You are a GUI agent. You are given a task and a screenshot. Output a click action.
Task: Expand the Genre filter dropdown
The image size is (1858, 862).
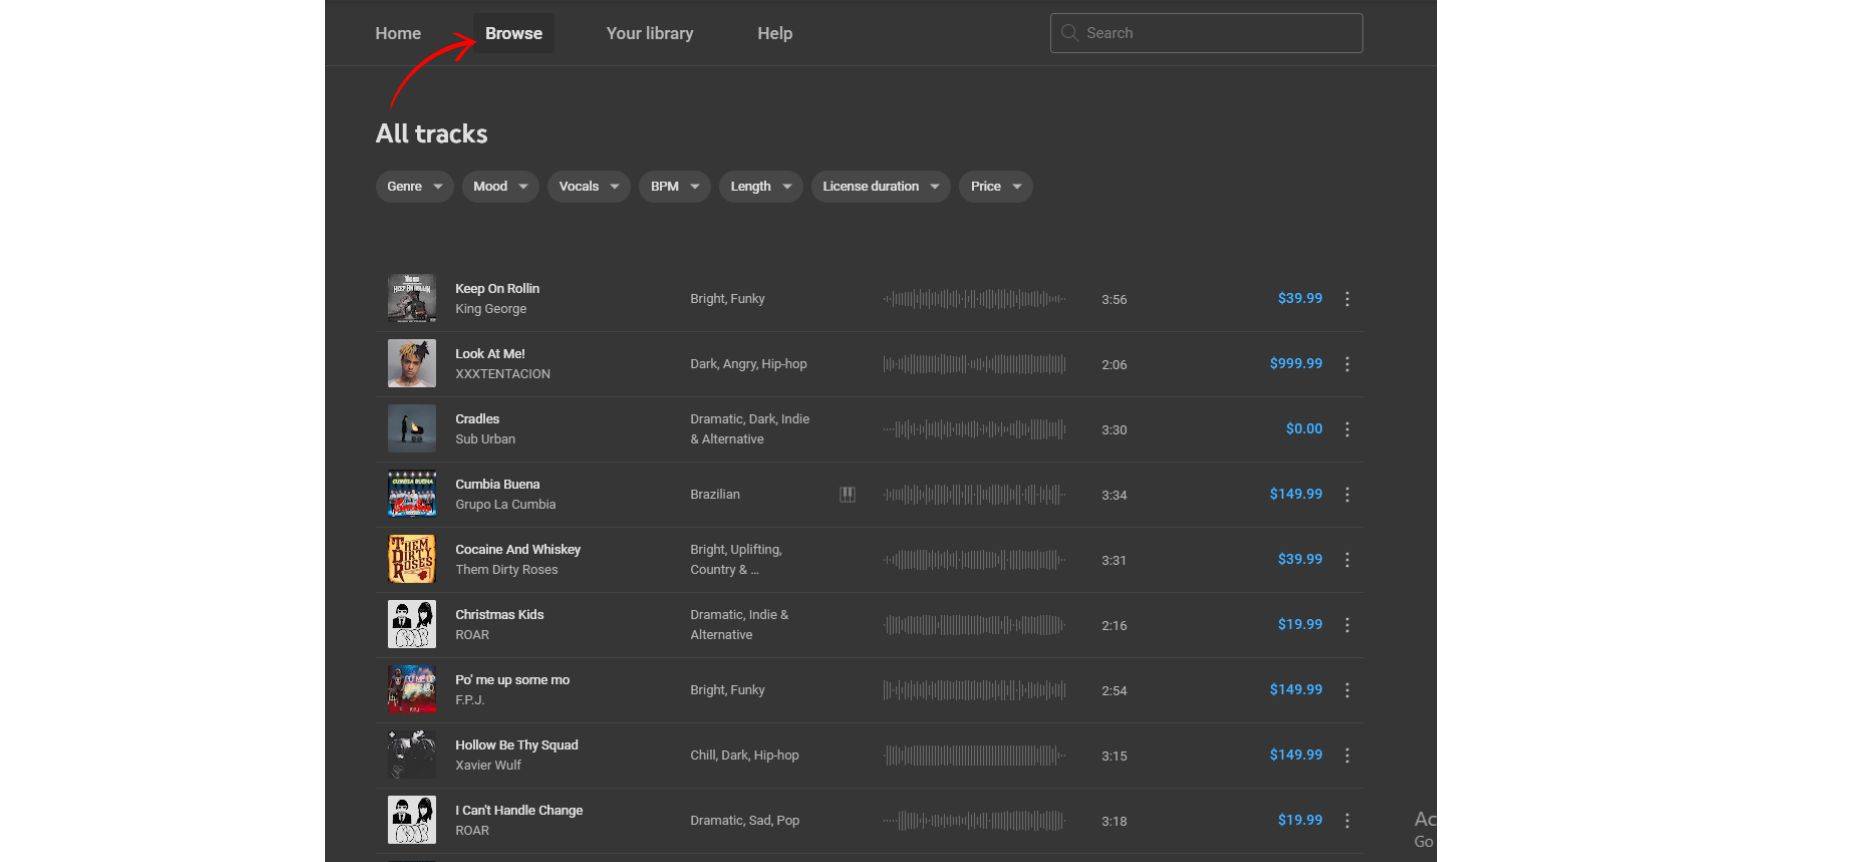[x=414, y=186]
